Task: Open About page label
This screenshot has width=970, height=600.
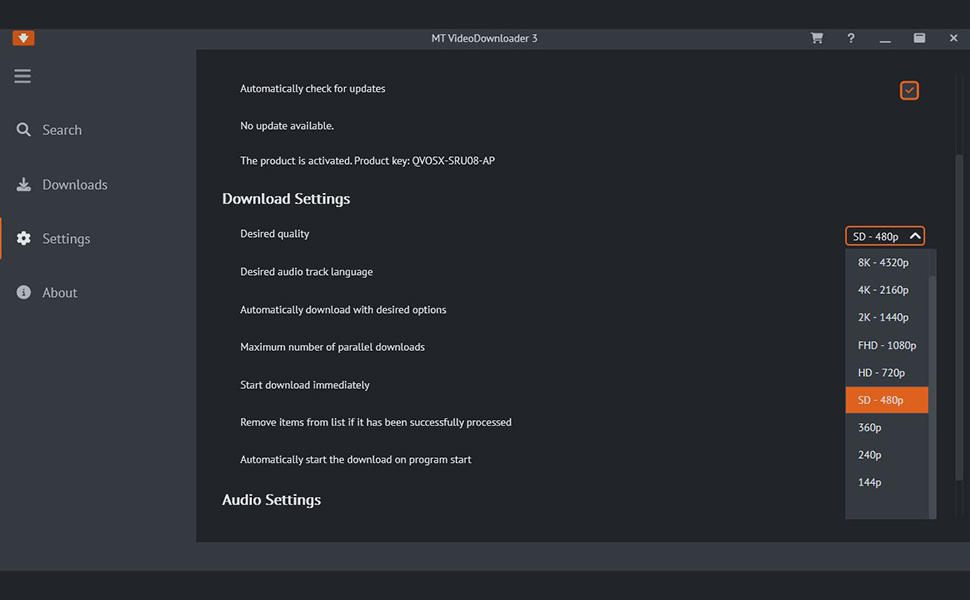Action: [x=59, y=293]
